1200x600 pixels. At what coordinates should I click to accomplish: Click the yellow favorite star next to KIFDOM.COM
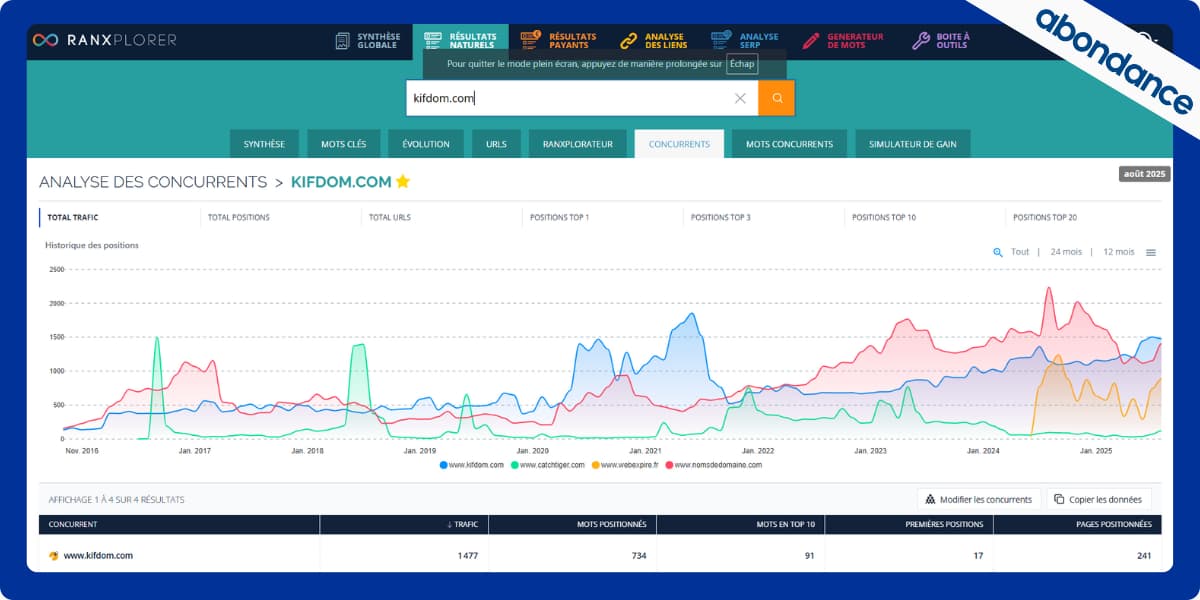point(403,181)
